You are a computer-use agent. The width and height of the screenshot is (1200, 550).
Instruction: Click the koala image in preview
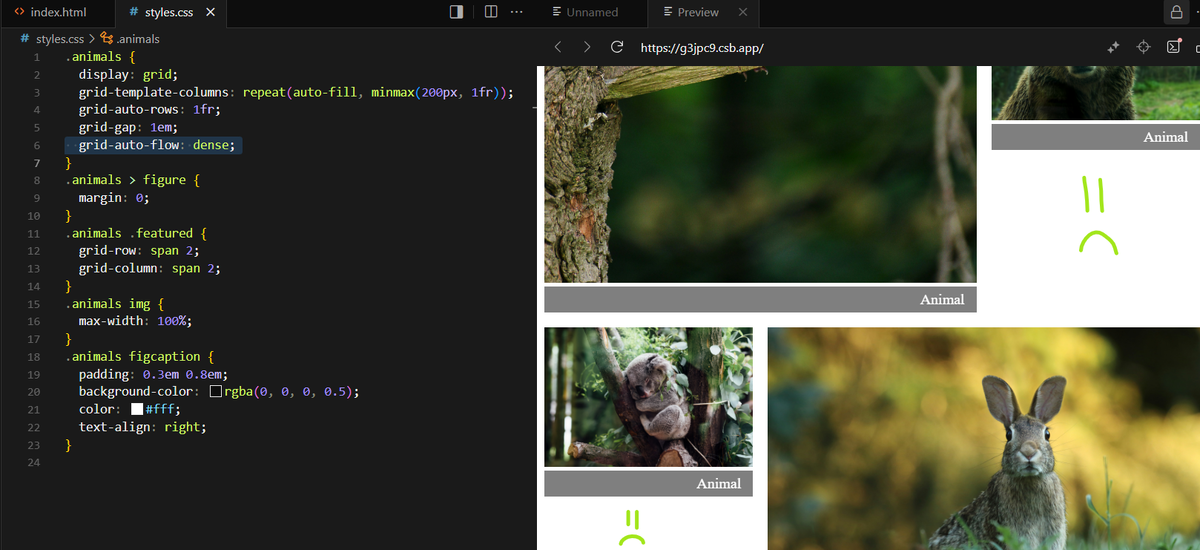pyautogui.click(x=648, y=397)
